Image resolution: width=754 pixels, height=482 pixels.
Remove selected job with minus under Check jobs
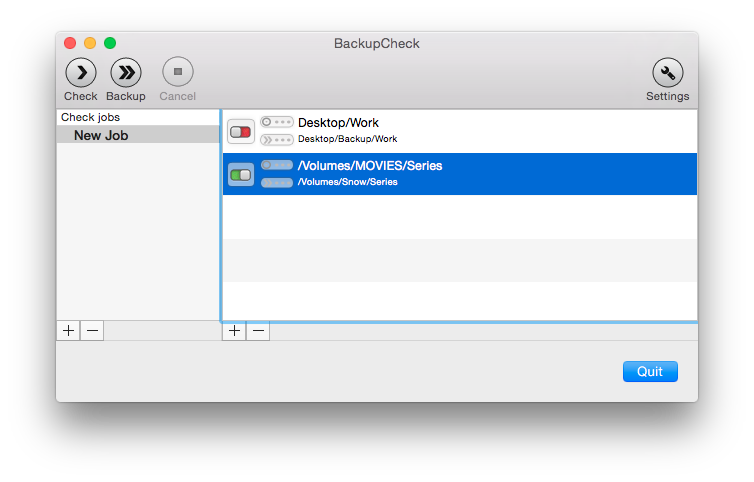coord(92,331)
